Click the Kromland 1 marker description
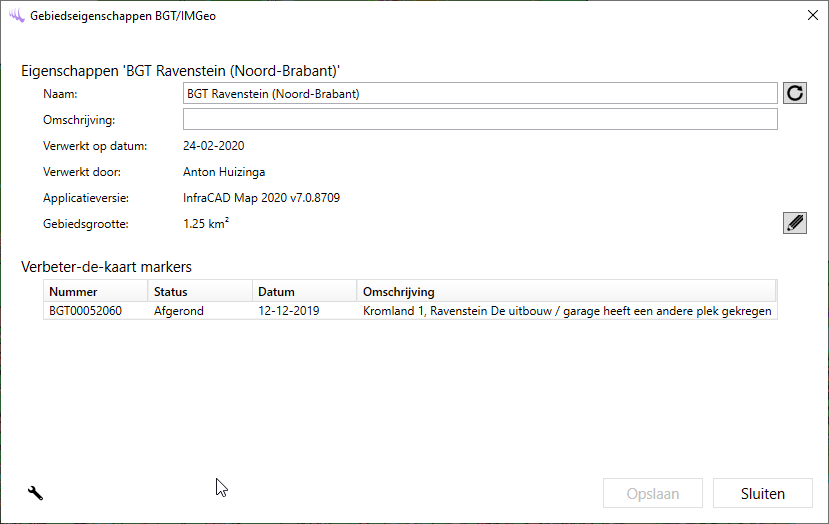 click(566, 311)
